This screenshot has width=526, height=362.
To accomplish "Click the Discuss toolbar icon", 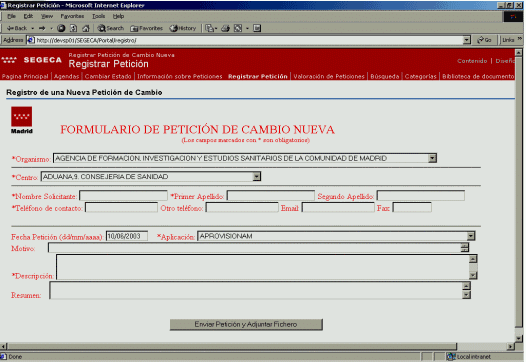I will tap(257, 28).
